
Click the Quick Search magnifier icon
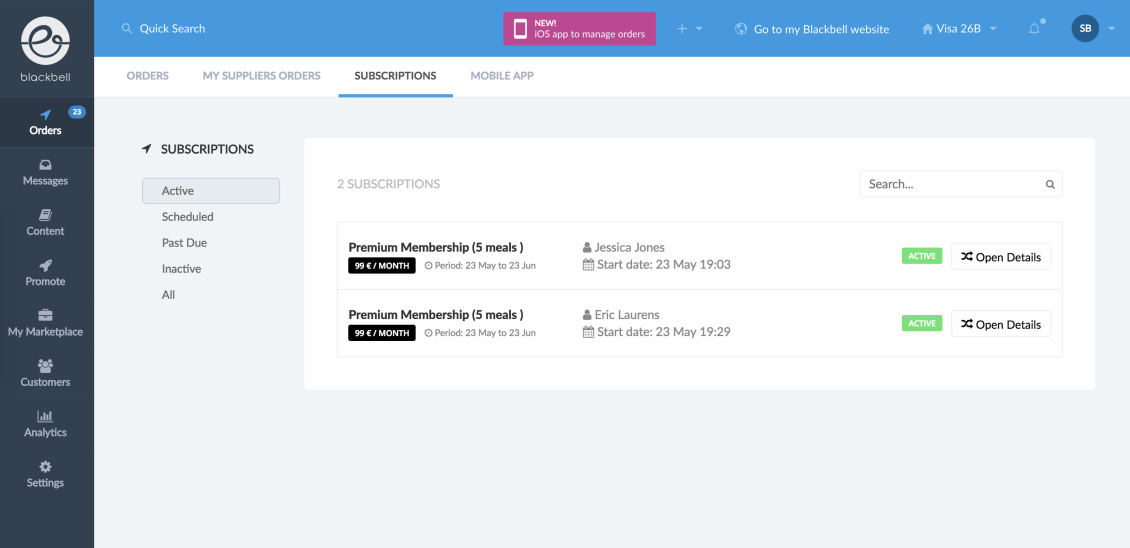coord(127,29)
